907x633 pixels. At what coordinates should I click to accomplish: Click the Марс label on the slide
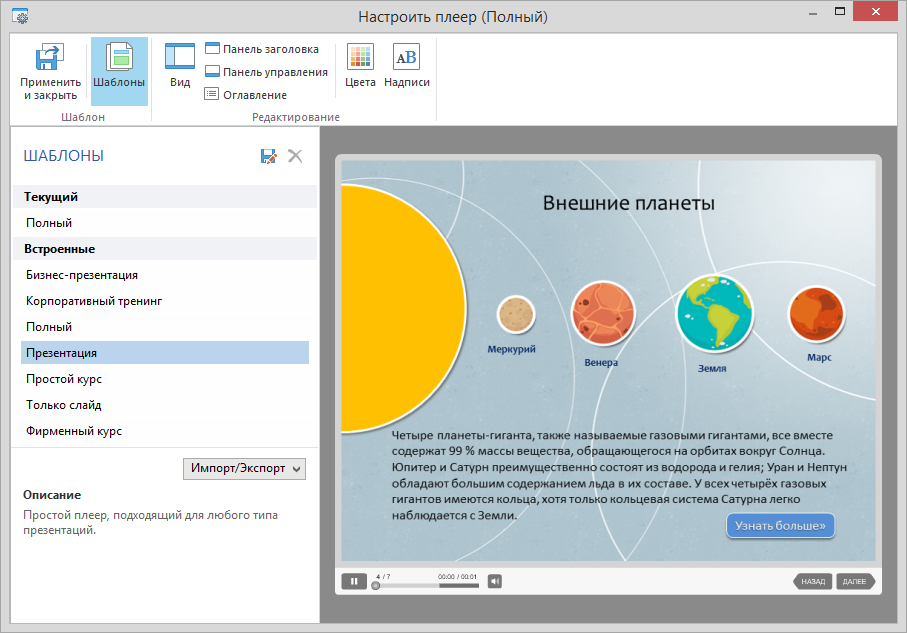(x=819, y=358)
